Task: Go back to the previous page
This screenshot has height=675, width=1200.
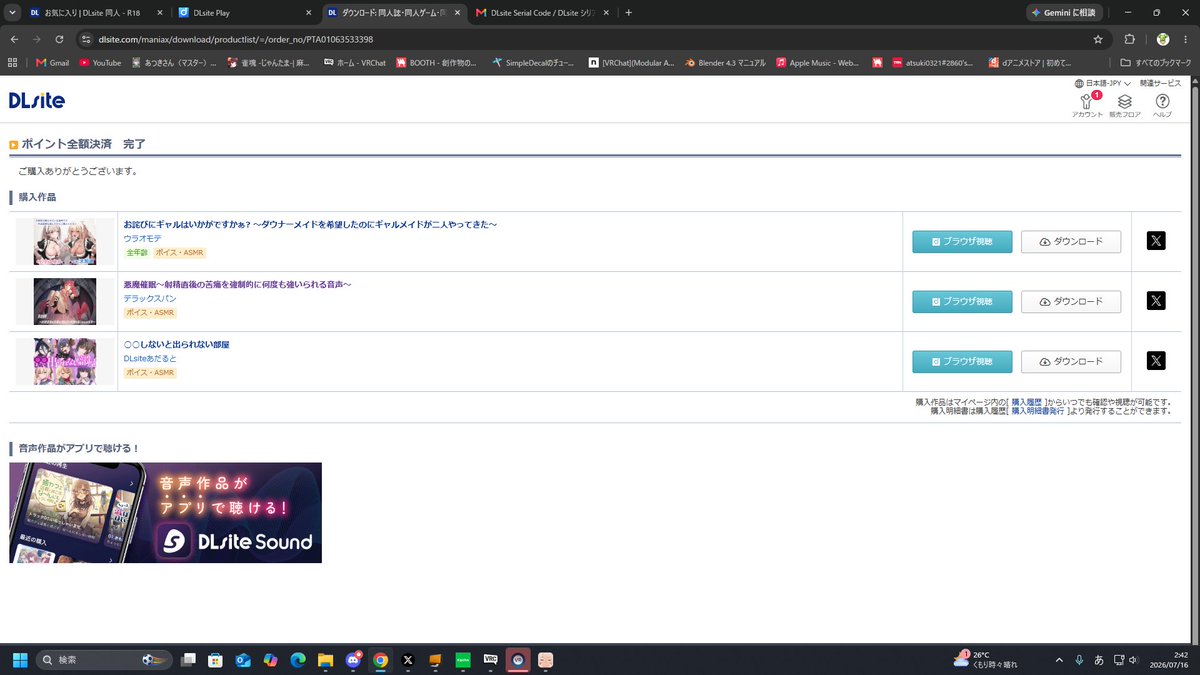Action: point(14,39)
